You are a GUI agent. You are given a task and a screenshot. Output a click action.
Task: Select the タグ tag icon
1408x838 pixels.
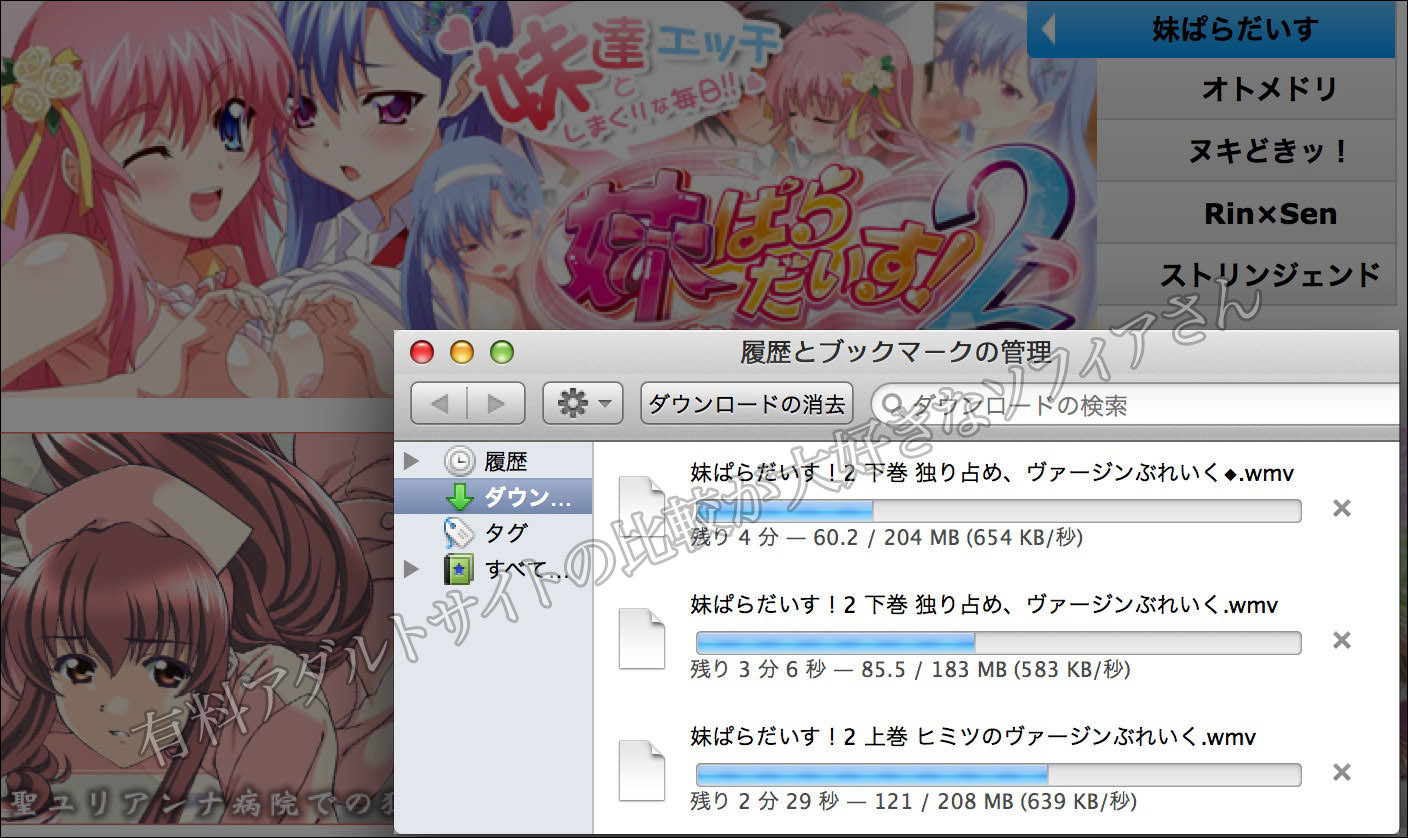459,533
